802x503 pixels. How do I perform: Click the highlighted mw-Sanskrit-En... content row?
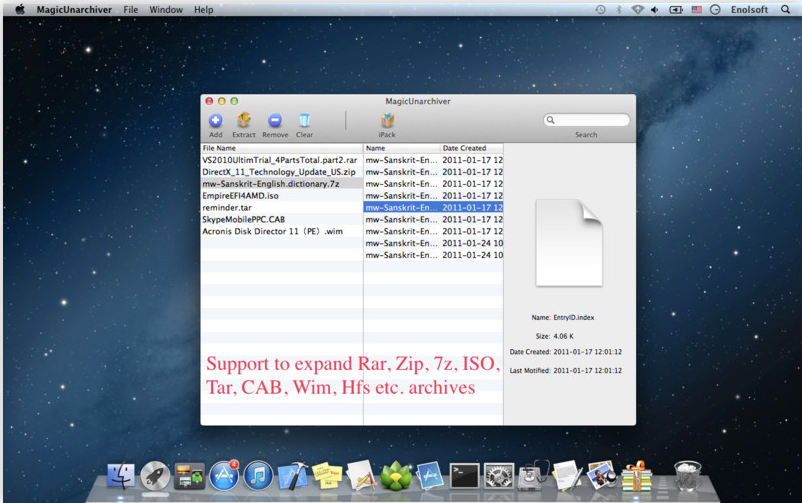pyautogui.click(x=433, y=207)
